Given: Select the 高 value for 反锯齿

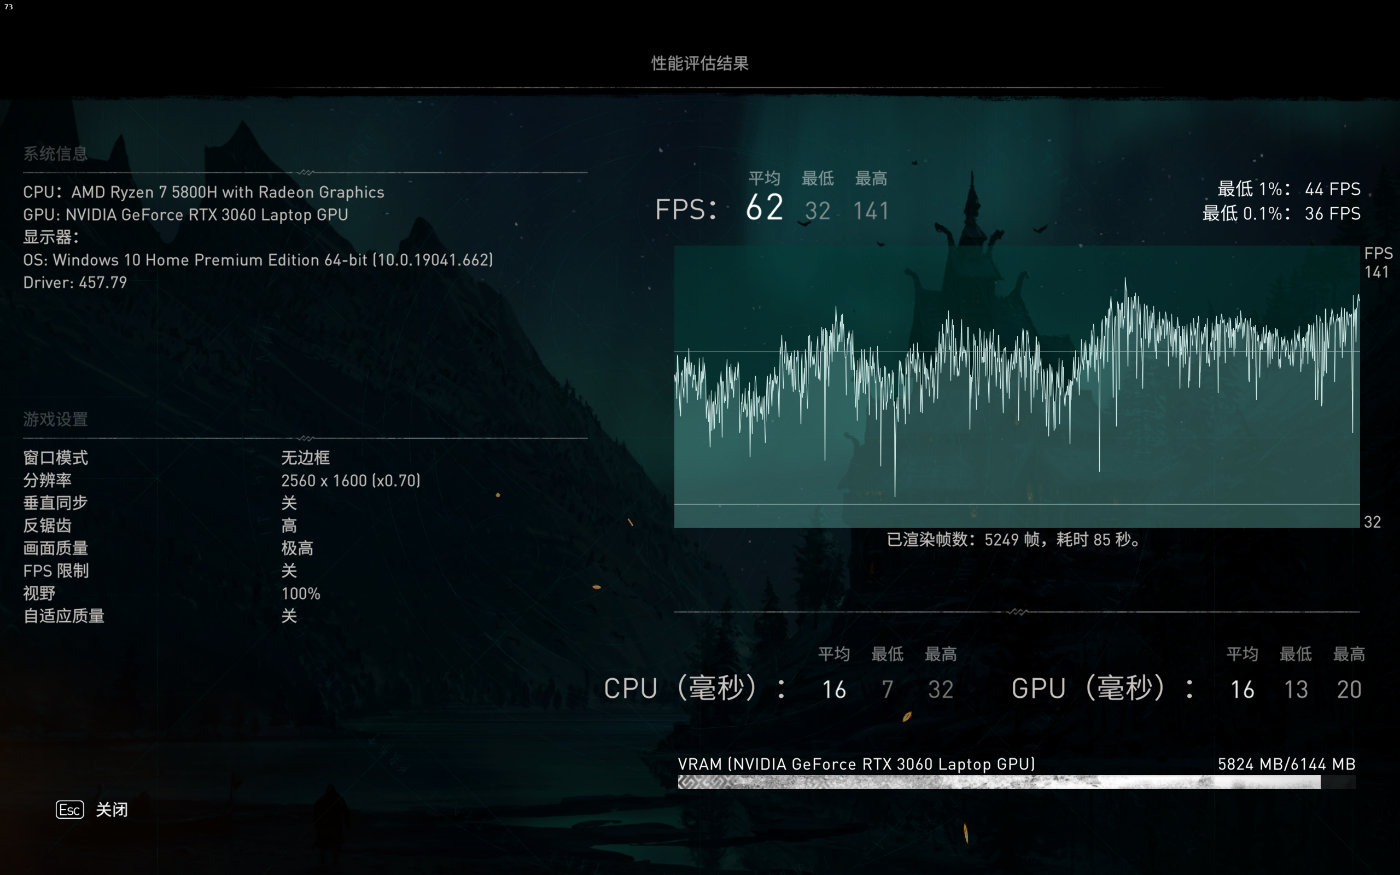Looking at the screenshot, I should click(289, 526).
